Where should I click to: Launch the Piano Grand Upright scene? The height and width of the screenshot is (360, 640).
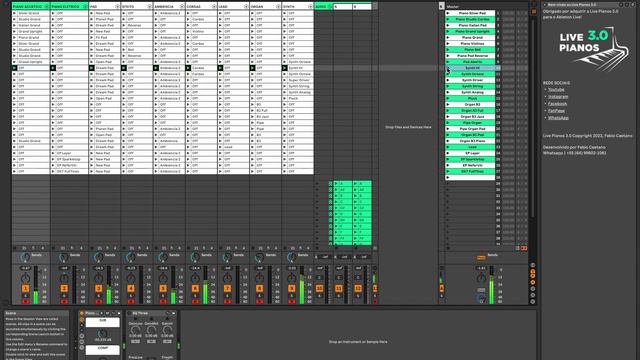coord(448,31)
